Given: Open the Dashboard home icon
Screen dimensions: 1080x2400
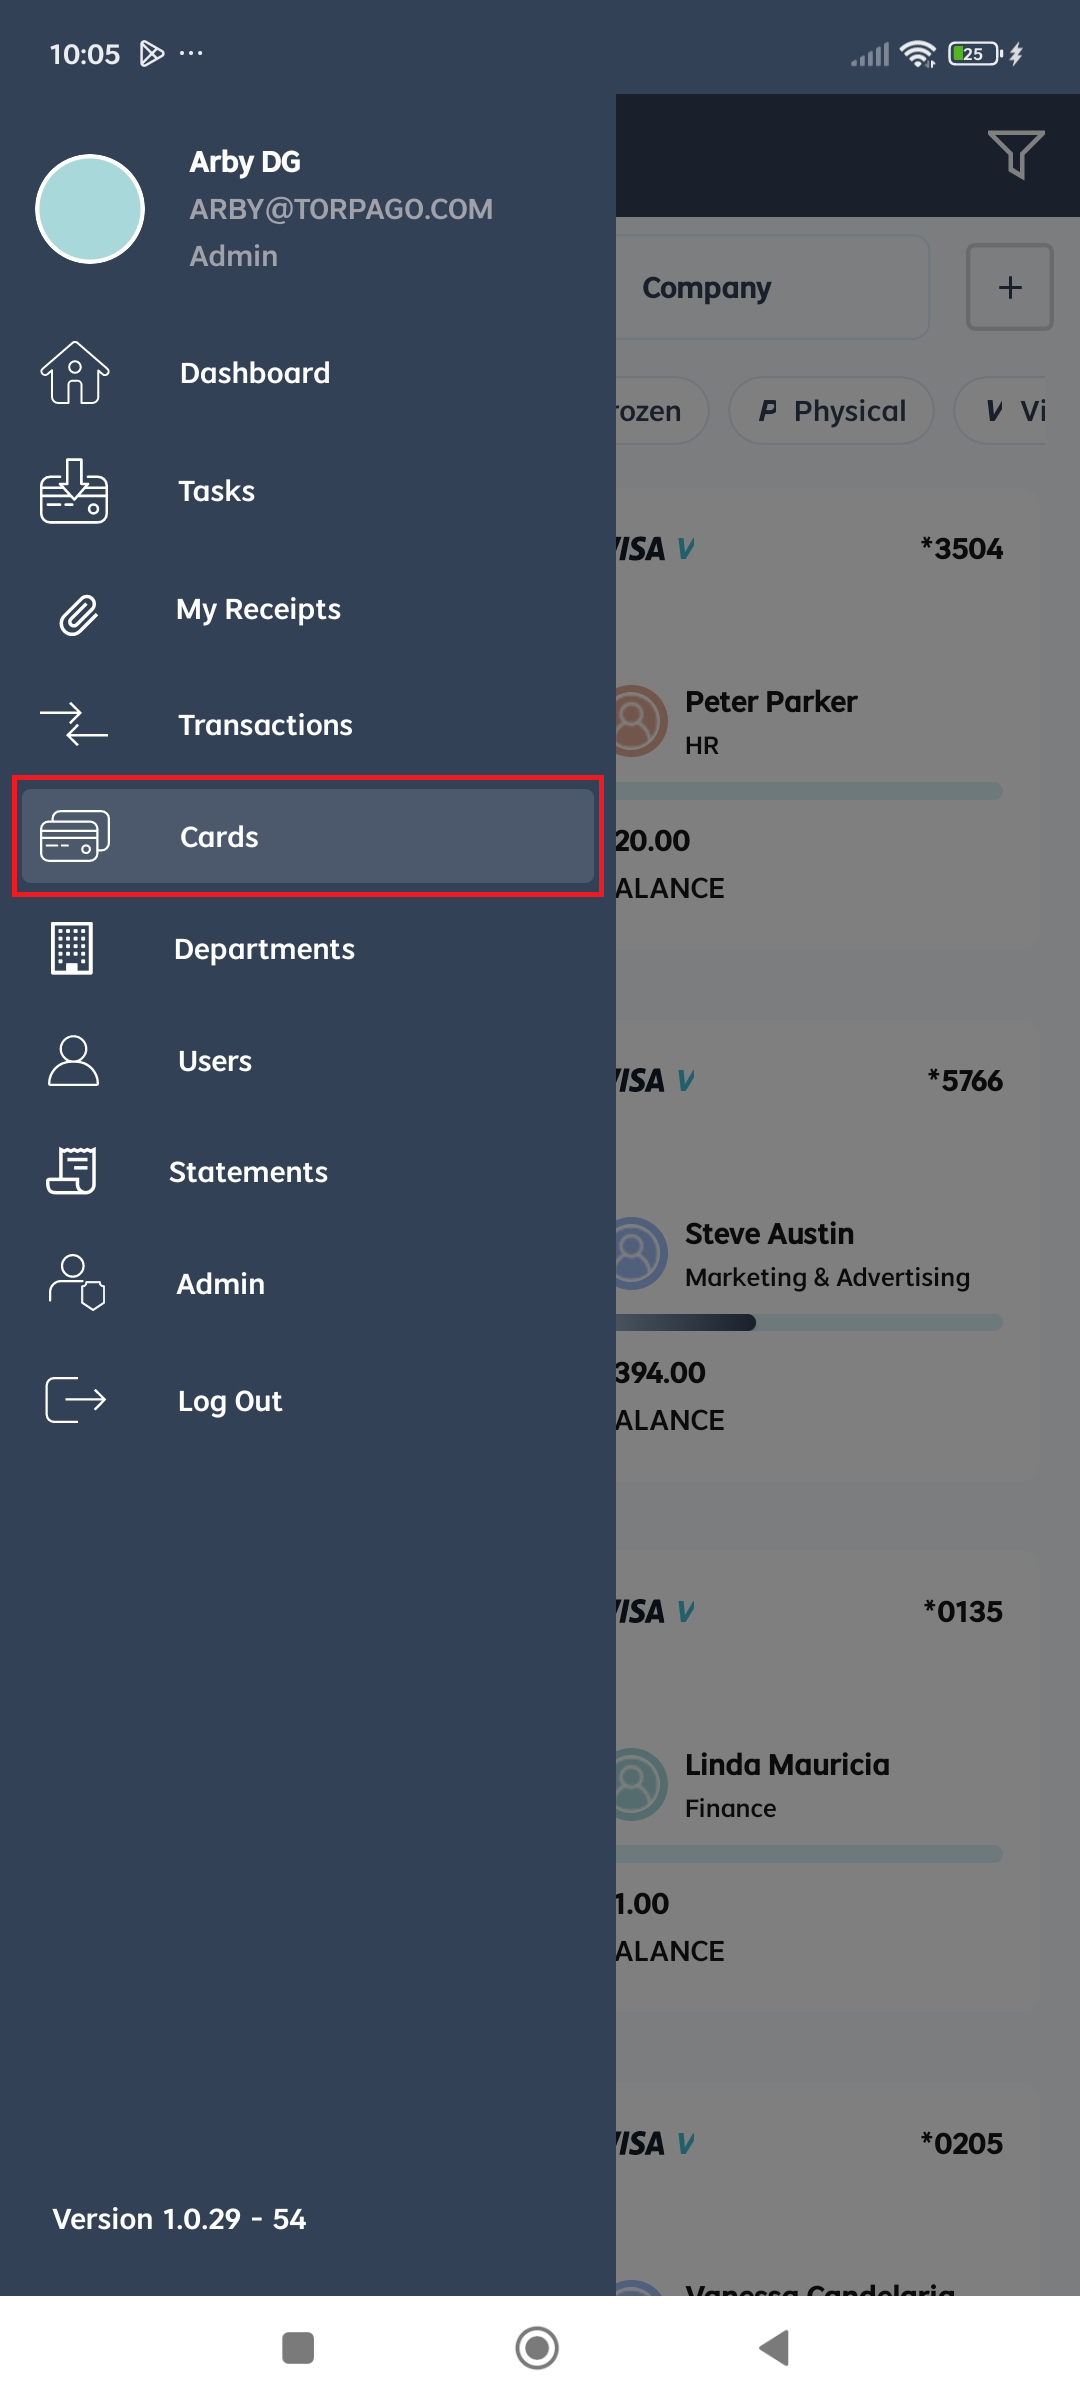Looking at the screenshot, I should [x=75, y=373].
